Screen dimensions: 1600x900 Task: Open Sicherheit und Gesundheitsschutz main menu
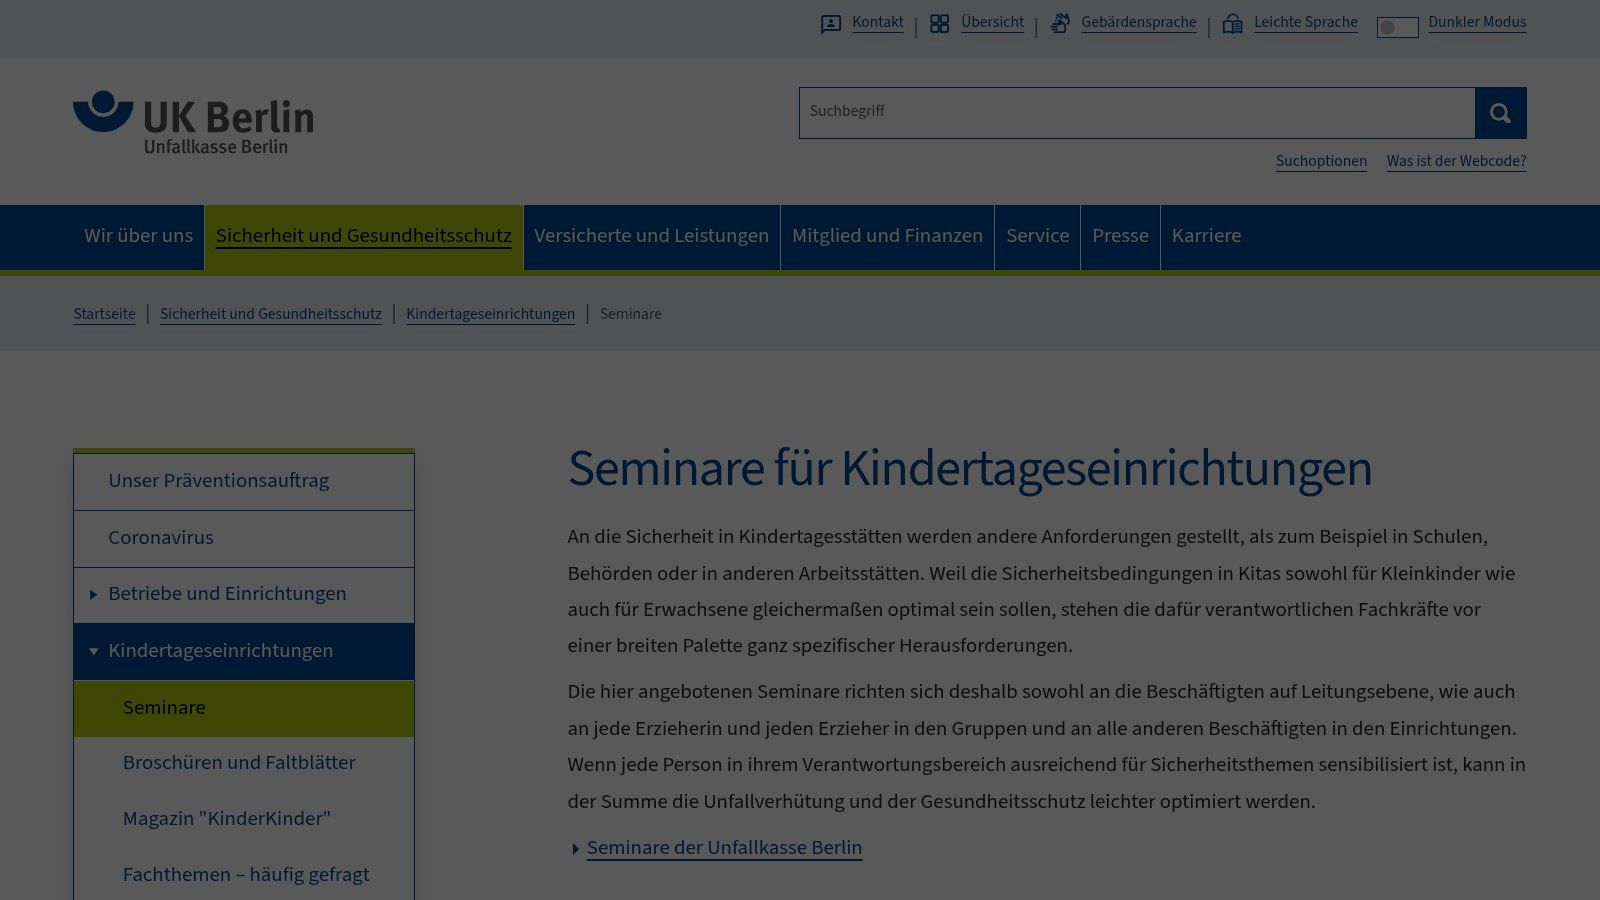[x=364, y=237]
